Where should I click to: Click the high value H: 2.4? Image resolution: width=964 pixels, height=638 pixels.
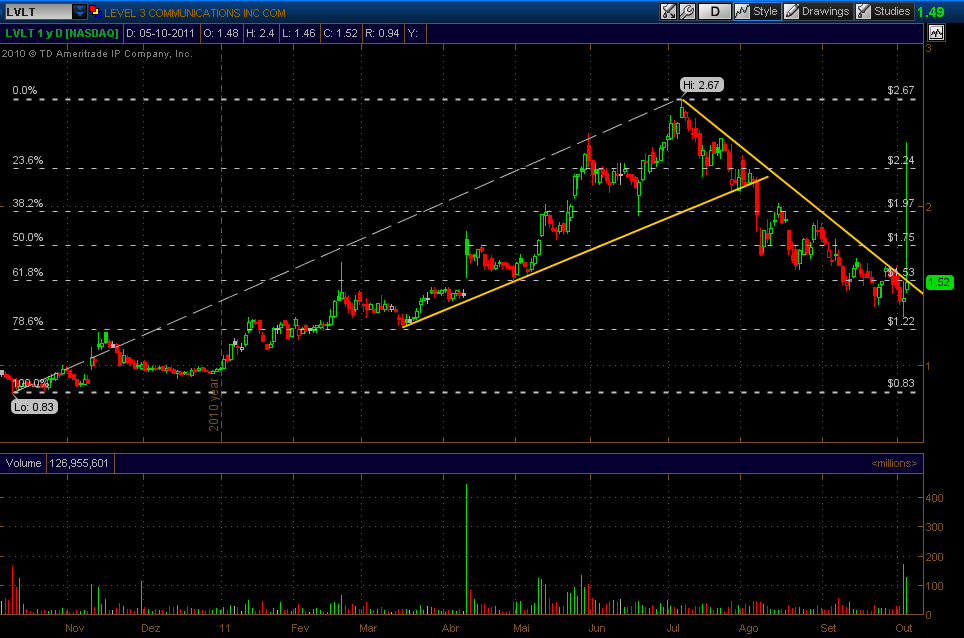260,34
